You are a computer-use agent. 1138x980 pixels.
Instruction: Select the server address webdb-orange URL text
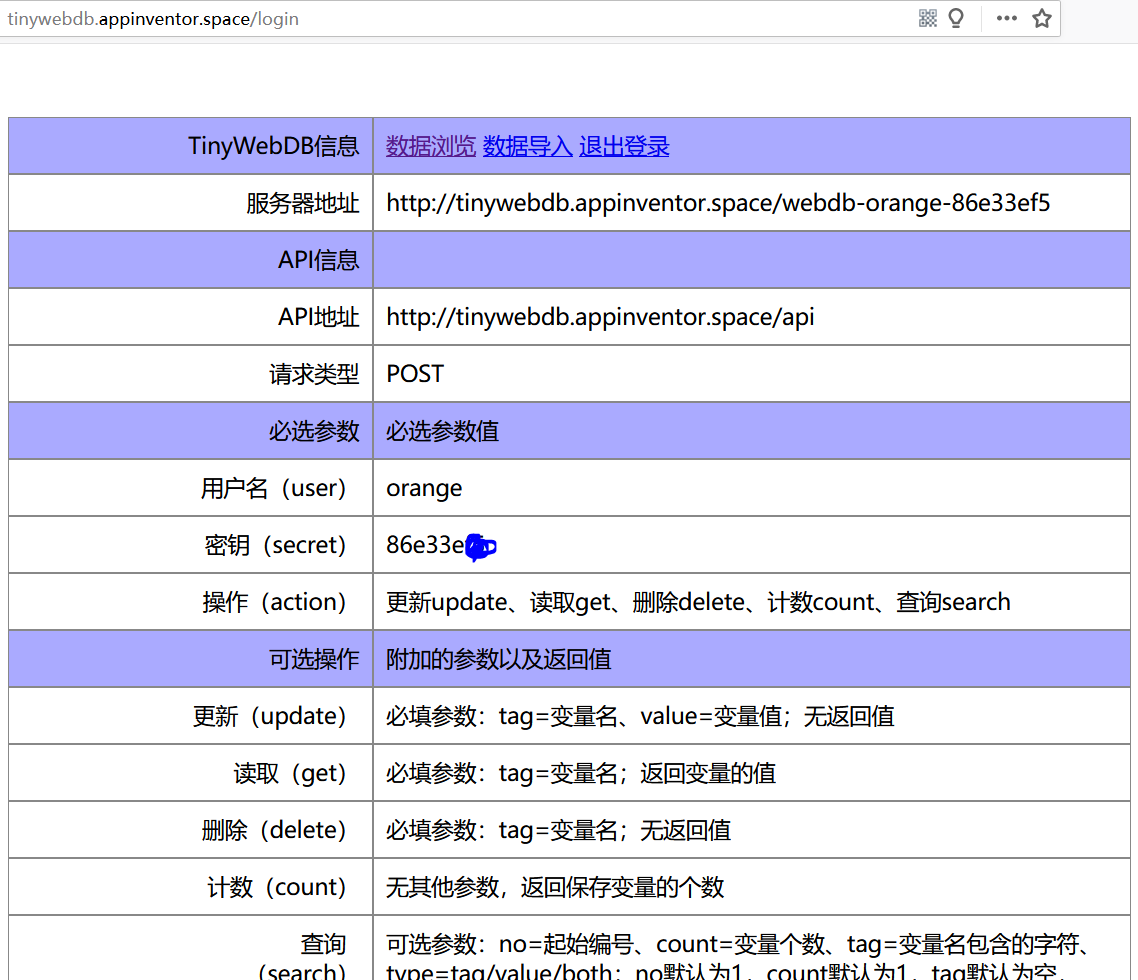(x=718, y=203)
